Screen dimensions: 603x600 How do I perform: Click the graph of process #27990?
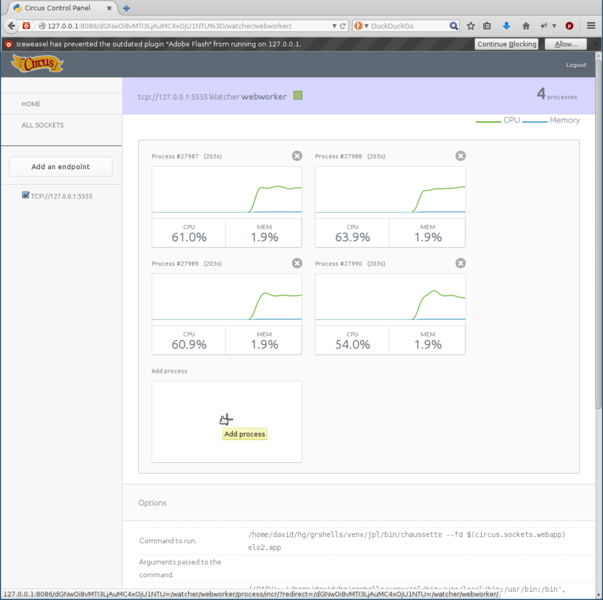(390, 300)
